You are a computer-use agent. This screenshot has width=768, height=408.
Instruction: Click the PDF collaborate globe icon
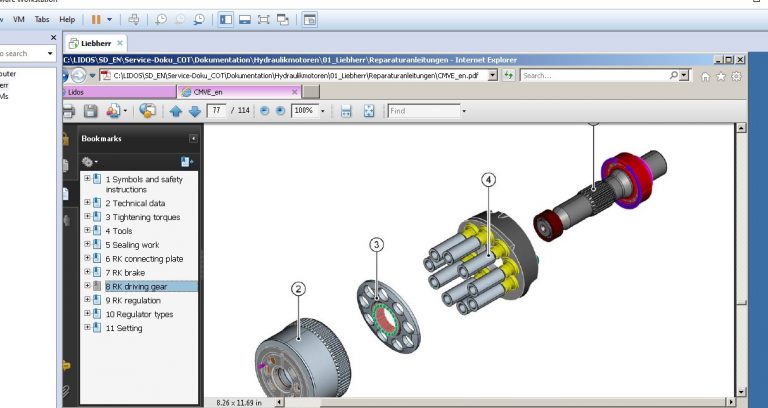(147, 111)
